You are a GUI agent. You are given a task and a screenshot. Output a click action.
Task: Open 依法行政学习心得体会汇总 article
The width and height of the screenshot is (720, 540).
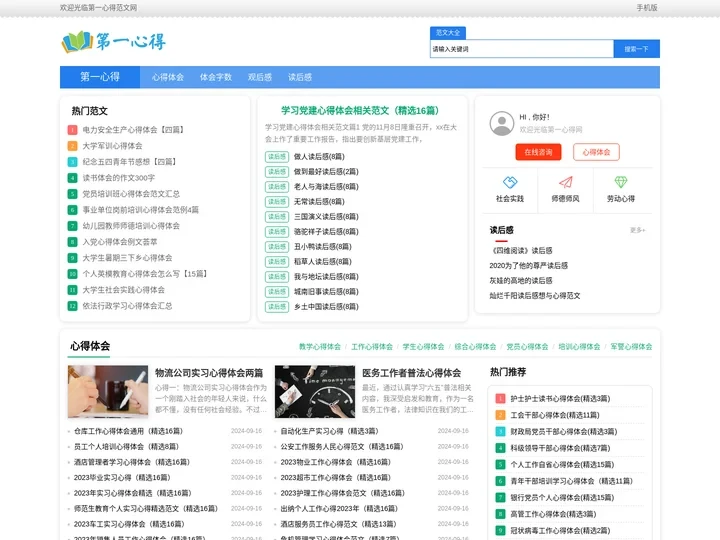click(x=127, y=306)
